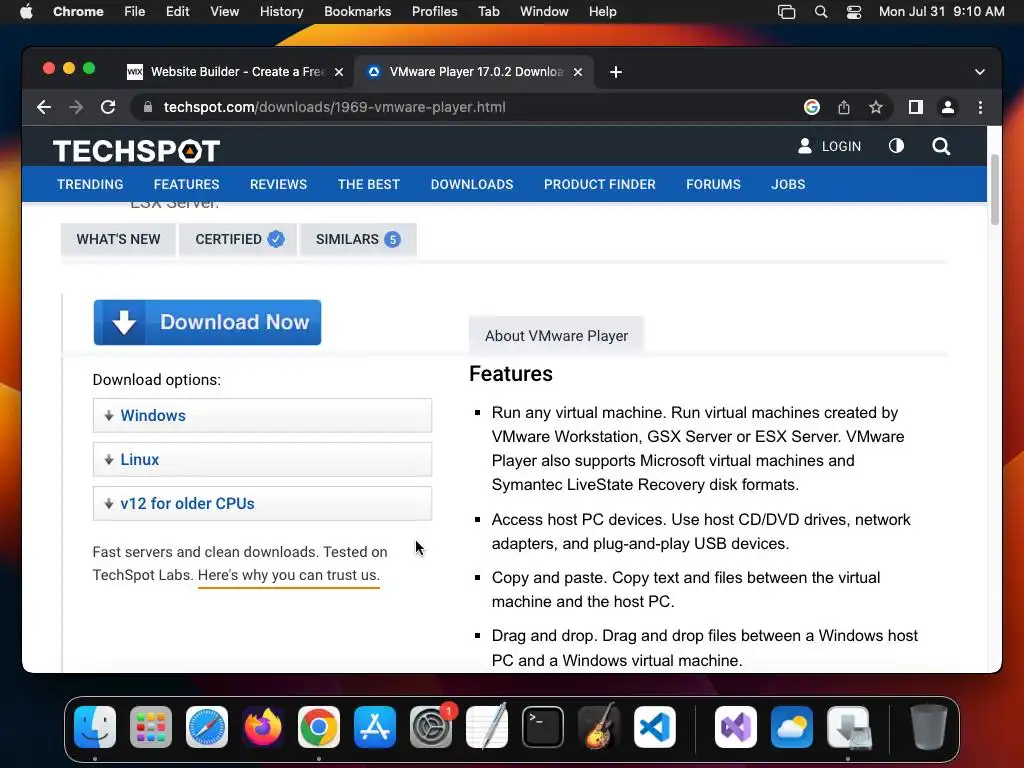Switch to WHAT'S NEW tab
The width and height of the screenshot is (1024, 768).
point(118,239)
